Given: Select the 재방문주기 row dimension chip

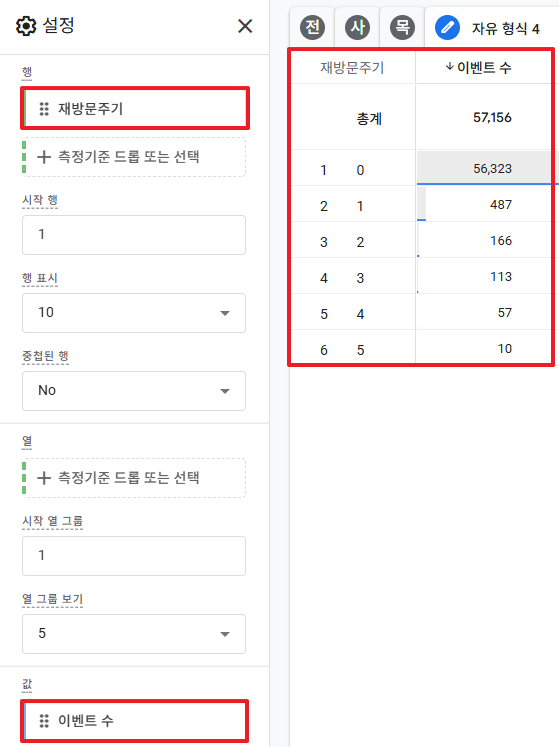Looking at the screenshot, I should 135,109.
